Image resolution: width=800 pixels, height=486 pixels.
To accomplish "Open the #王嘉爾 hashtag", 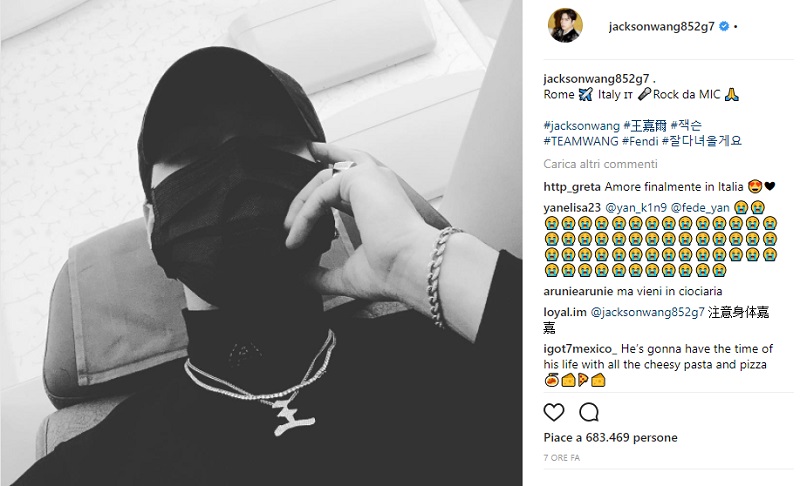I will (x=645, y=125).
